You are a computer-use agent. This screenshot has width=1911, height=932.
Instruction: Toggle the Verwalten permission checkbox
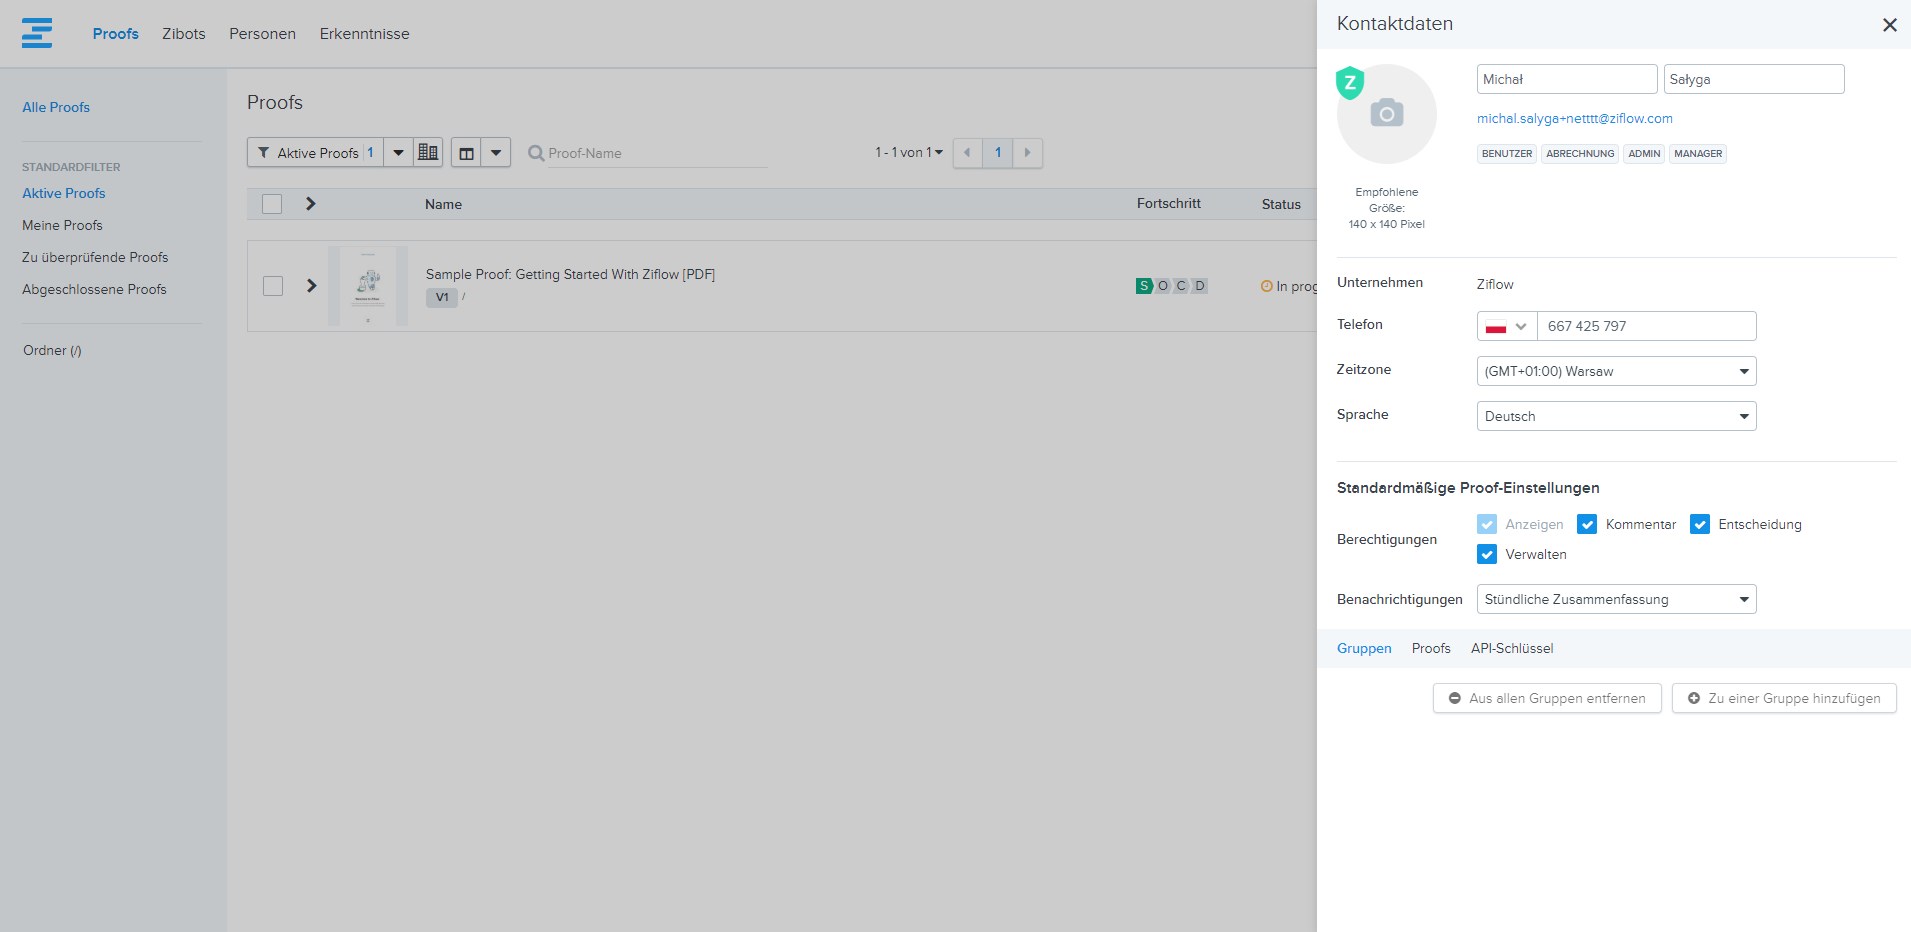1487,554
